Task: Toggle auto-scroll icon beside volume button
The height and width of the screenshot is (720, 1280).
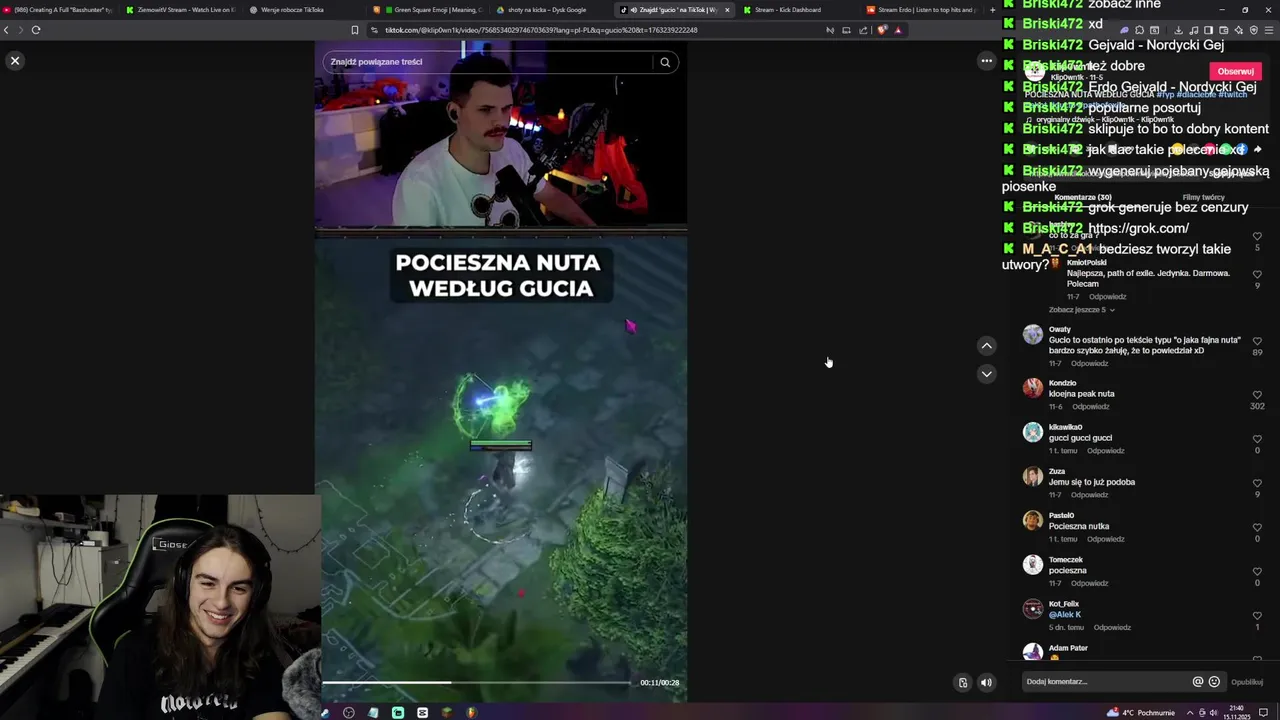Action: [963, 683]
